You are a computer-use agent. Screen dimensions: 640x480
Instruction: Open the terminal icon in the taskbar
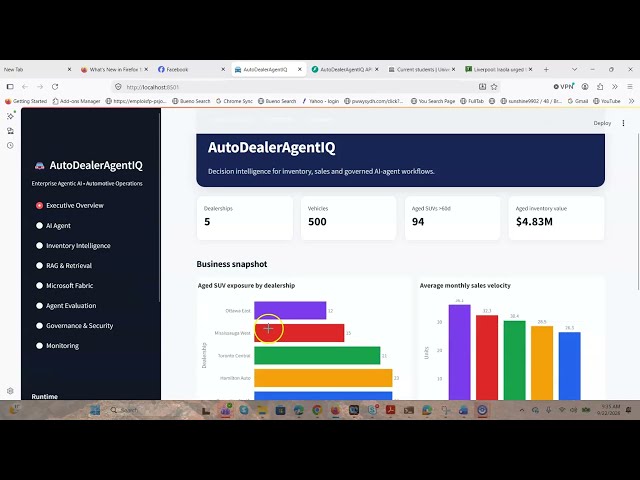[409, 410]
